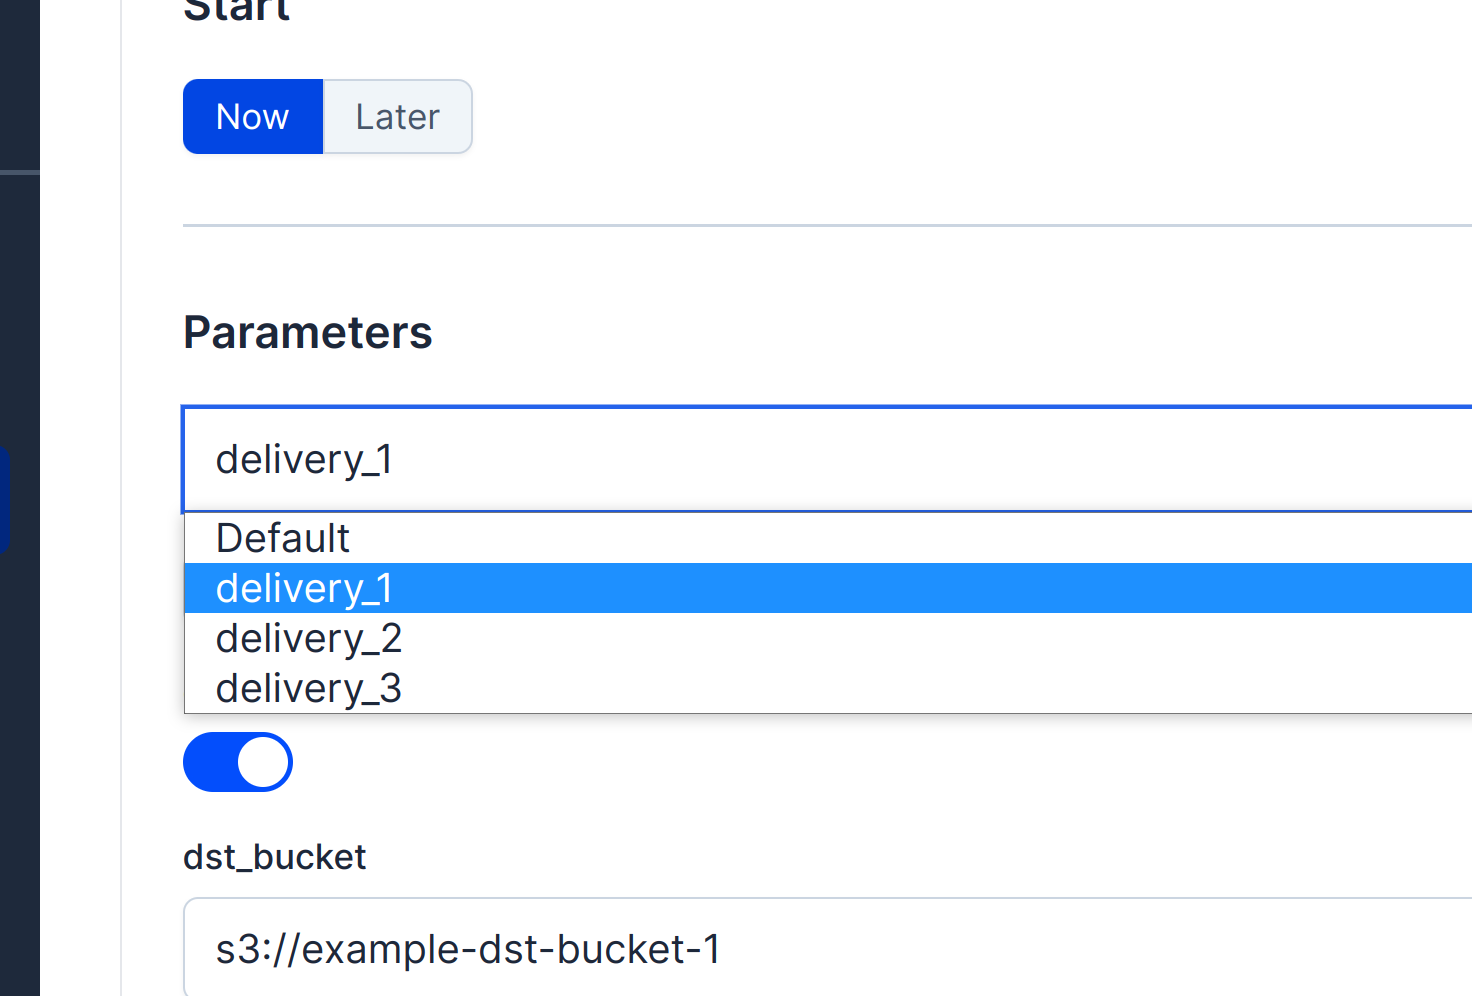Screen dimensions: 1472x996
Task: Click the highlighted sidebar navigation item
Action: [x=6, y=498]
